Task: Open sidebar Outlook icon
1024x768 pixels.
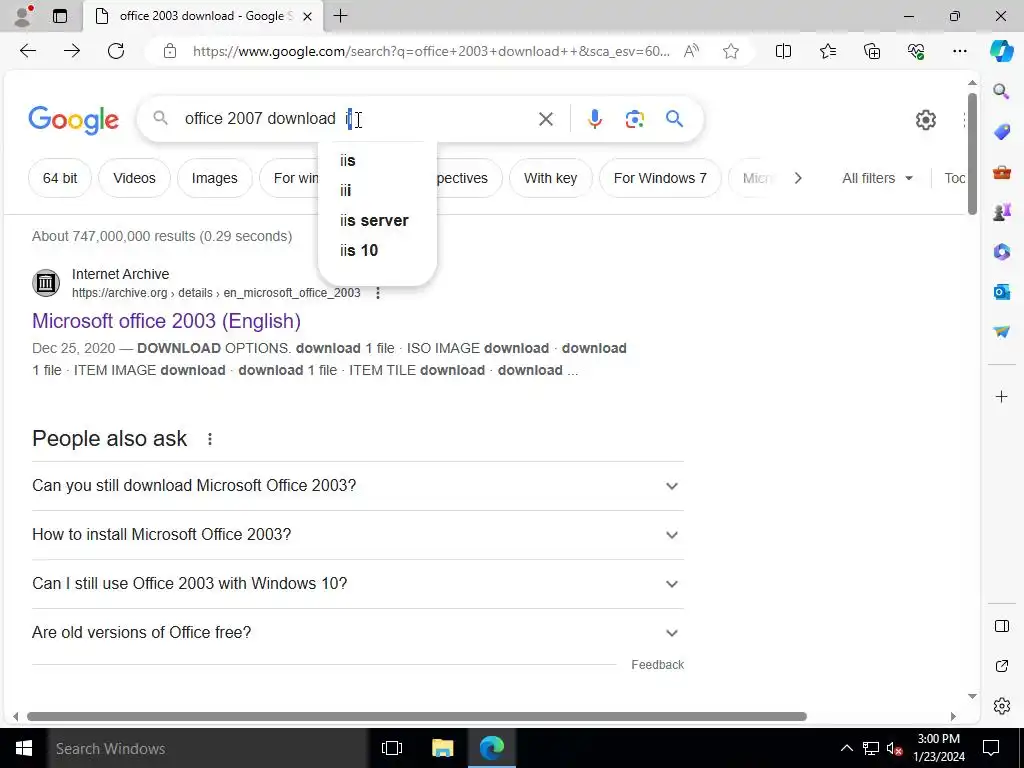Action: point(1001,292)
